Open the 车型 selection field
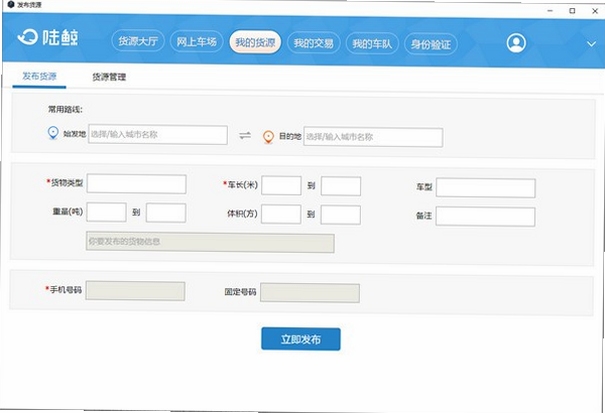Viewport: 605px width, 413px height. 486,188
